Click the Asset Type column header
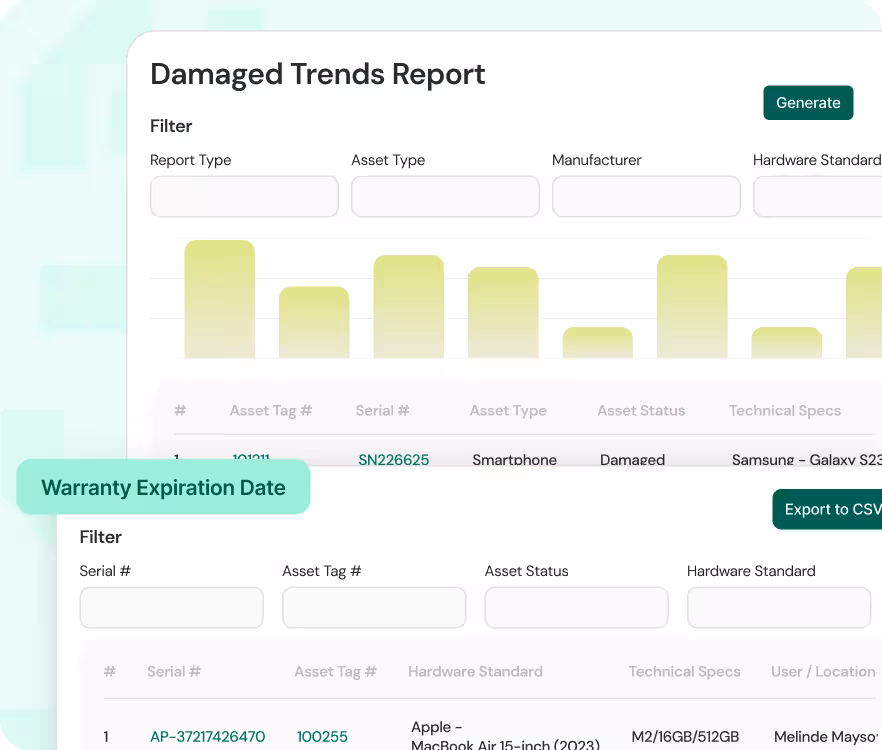The image size is (882, 750). click(508, 410)
